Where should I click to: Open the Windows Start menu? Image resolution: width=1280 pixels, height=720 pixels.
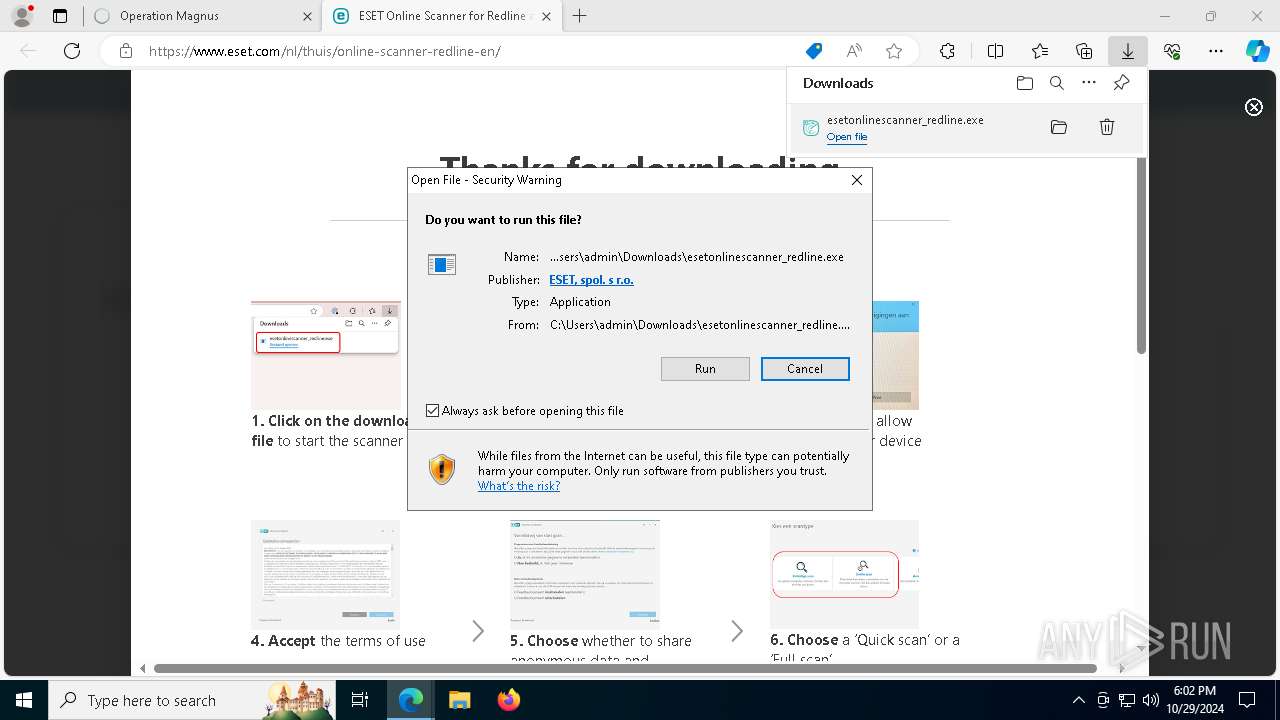tap(23, 700)
